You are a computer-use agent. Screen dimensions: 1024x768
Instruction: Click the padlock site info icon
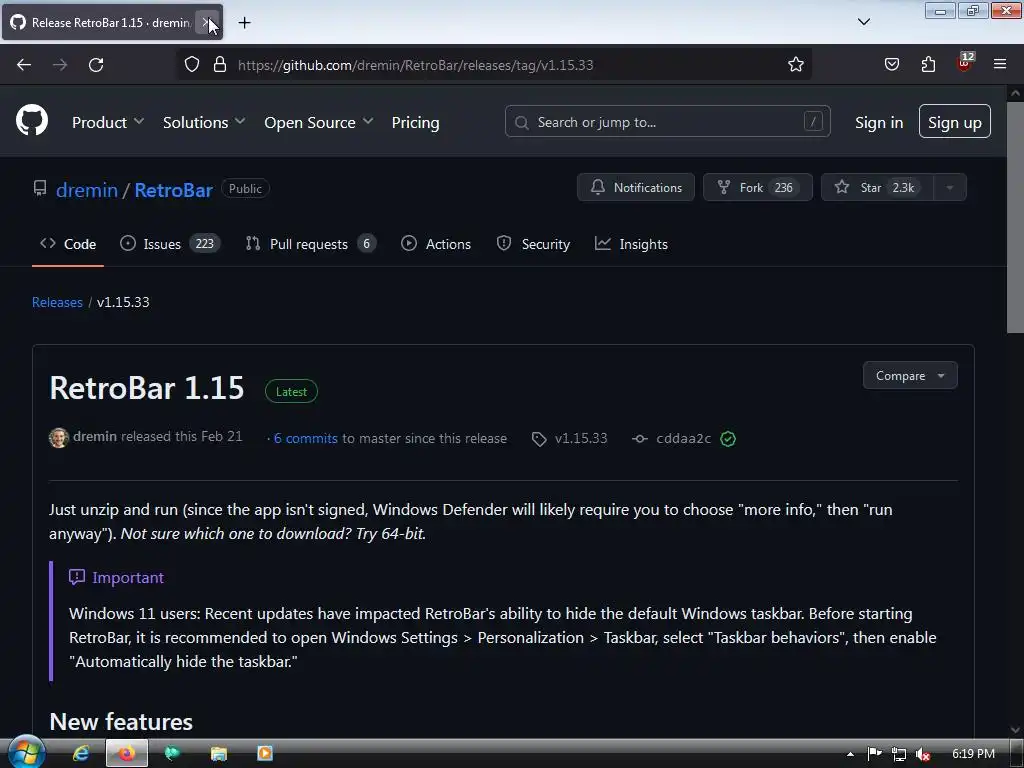[220, 65]
